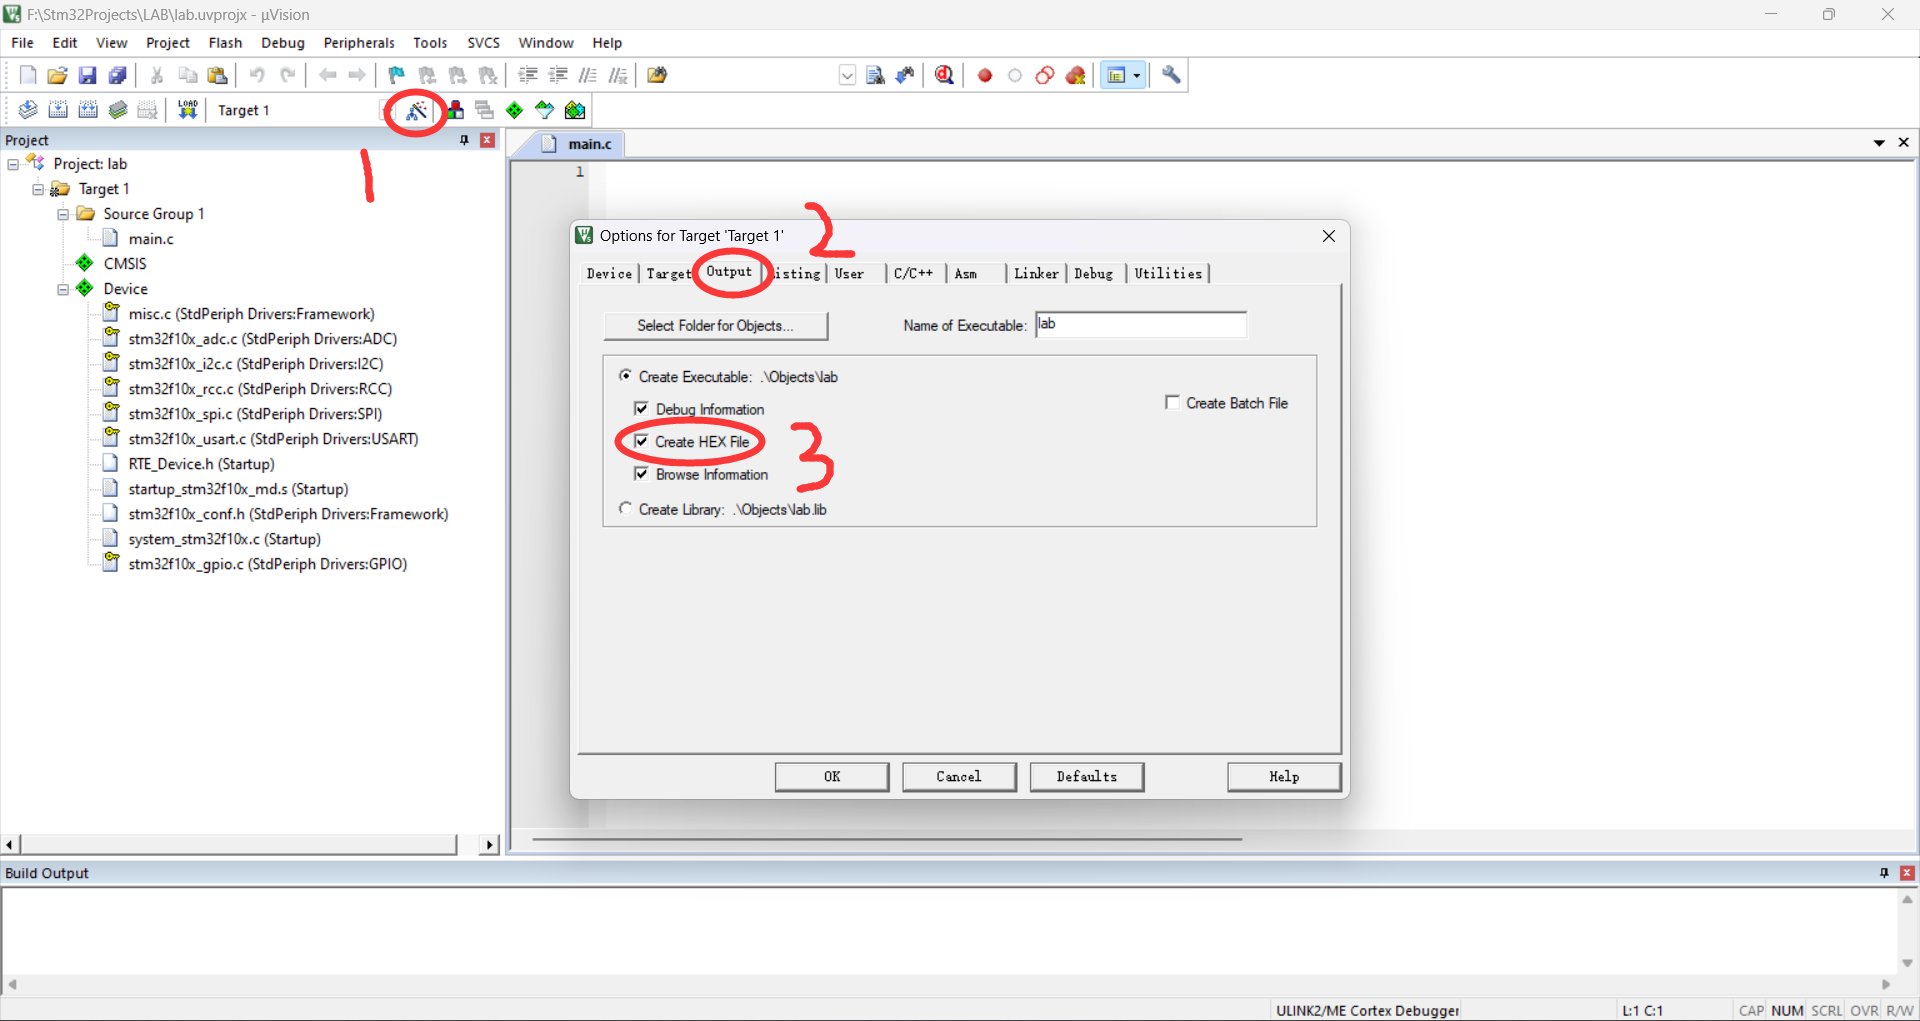Click Select Folder for Objects button

[x=715, y=325]
